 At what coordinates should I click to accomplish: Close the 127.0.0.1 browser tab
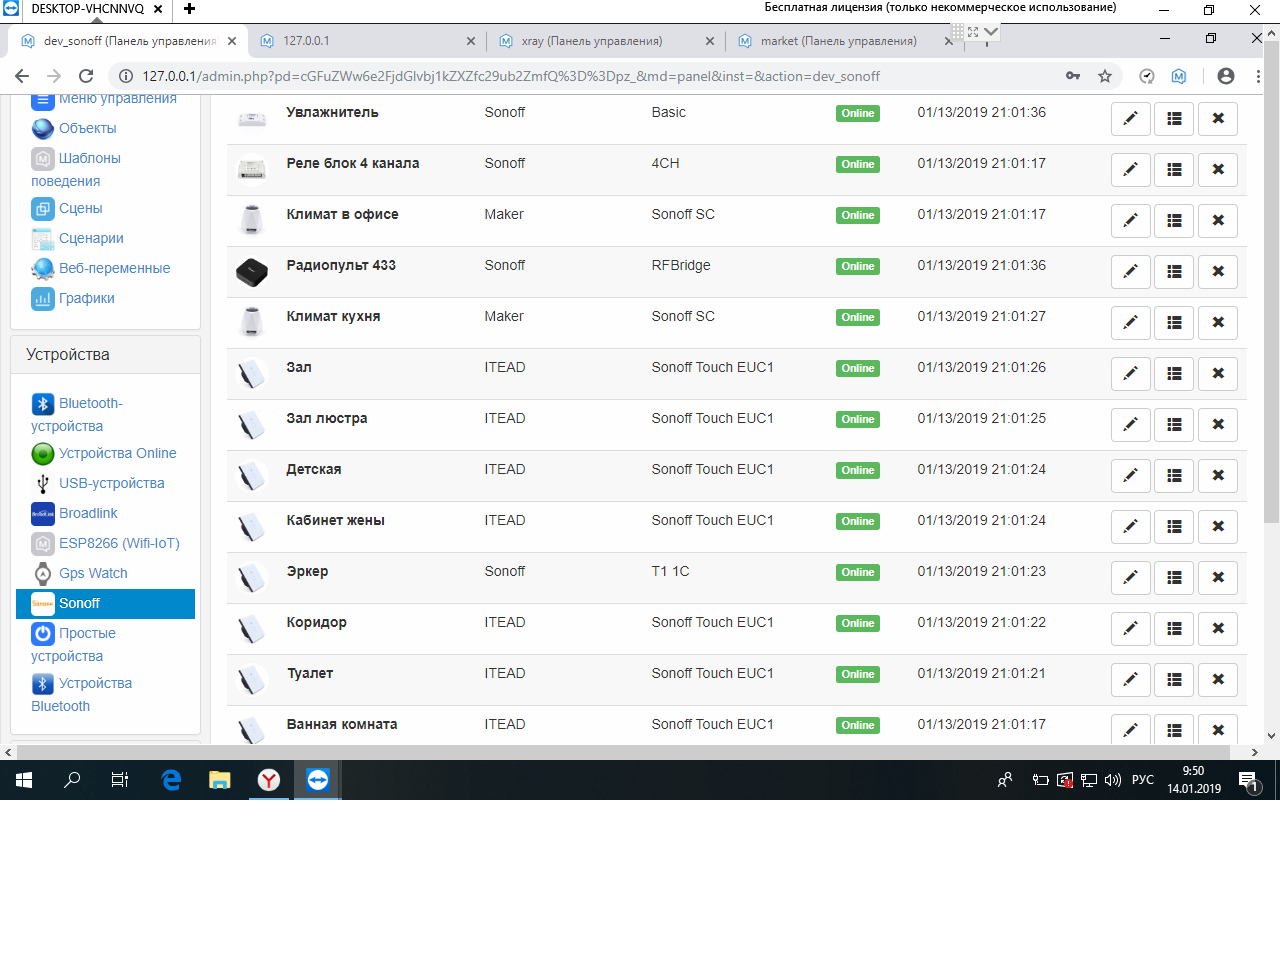(x=471, y=41)
